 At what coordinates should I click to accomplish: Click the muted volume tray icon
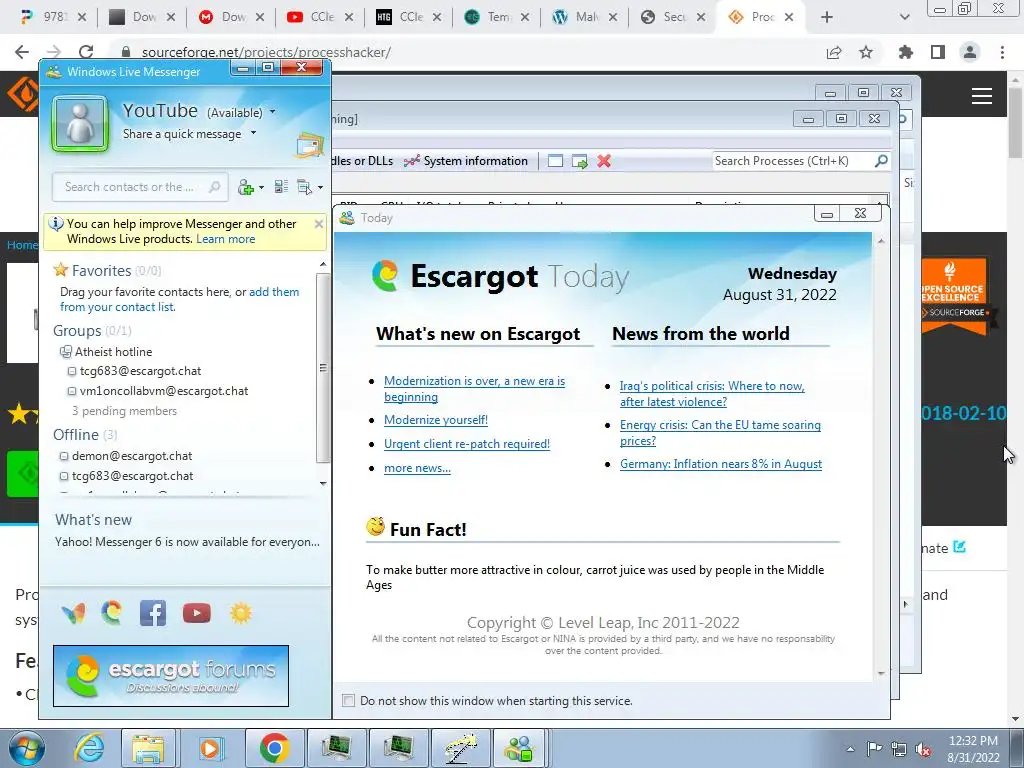point(923,750)
